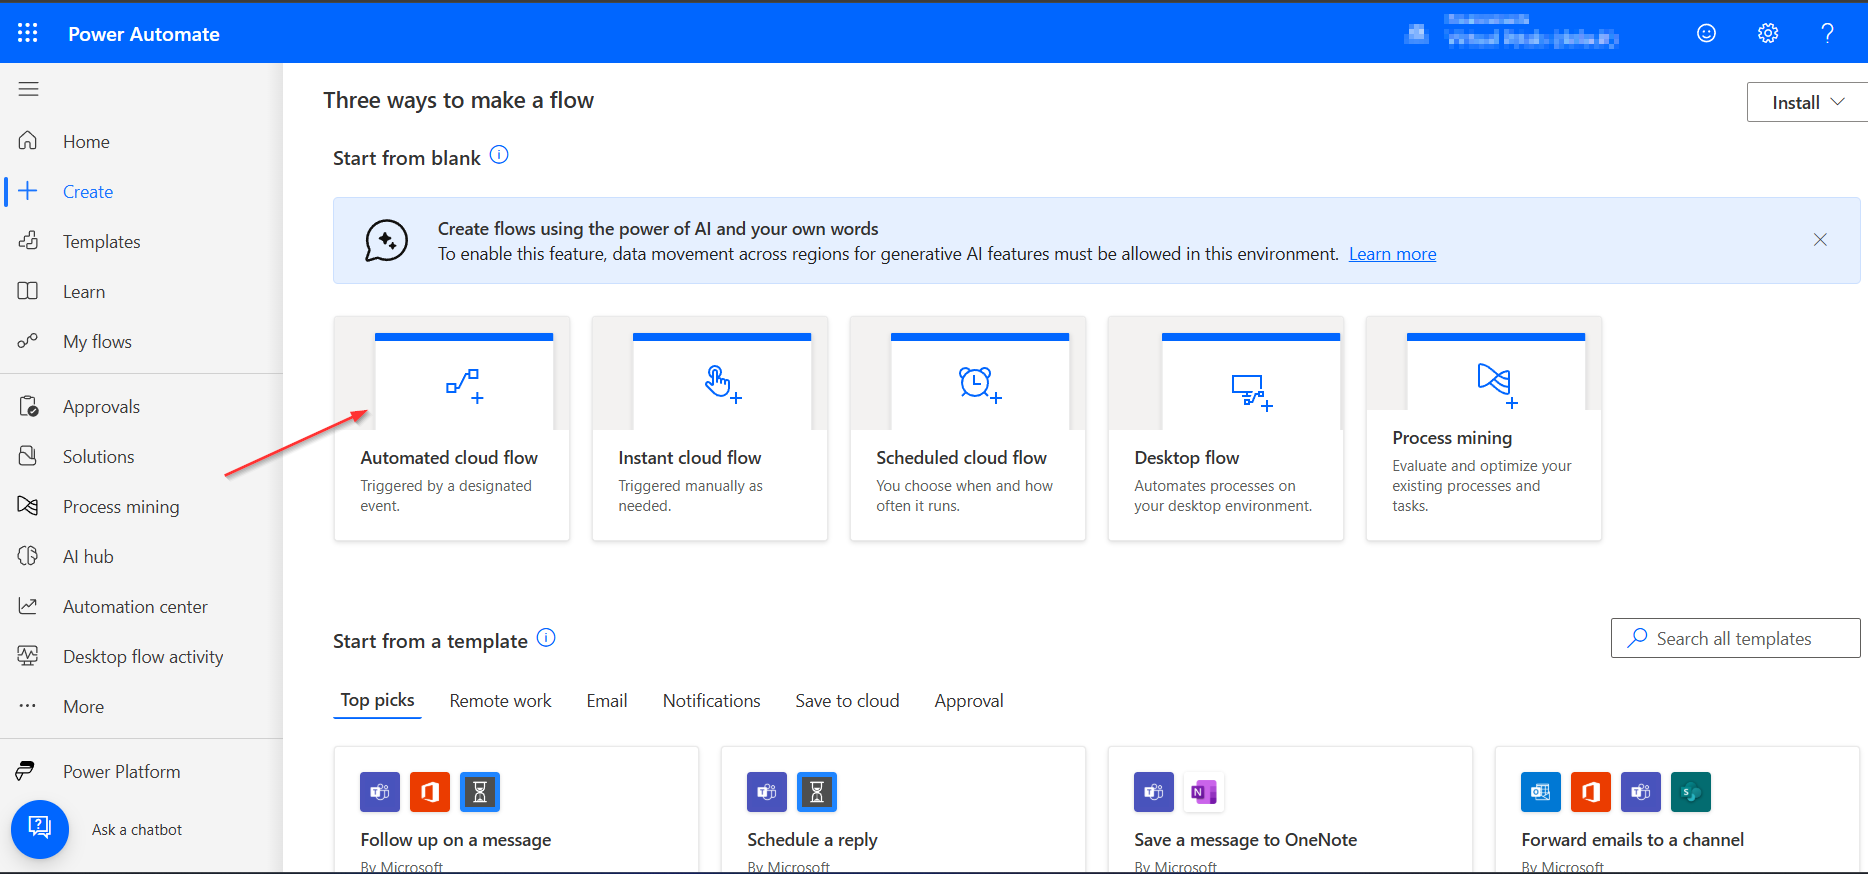
Task: Click the Learn book icon
Action: point(28,291)
